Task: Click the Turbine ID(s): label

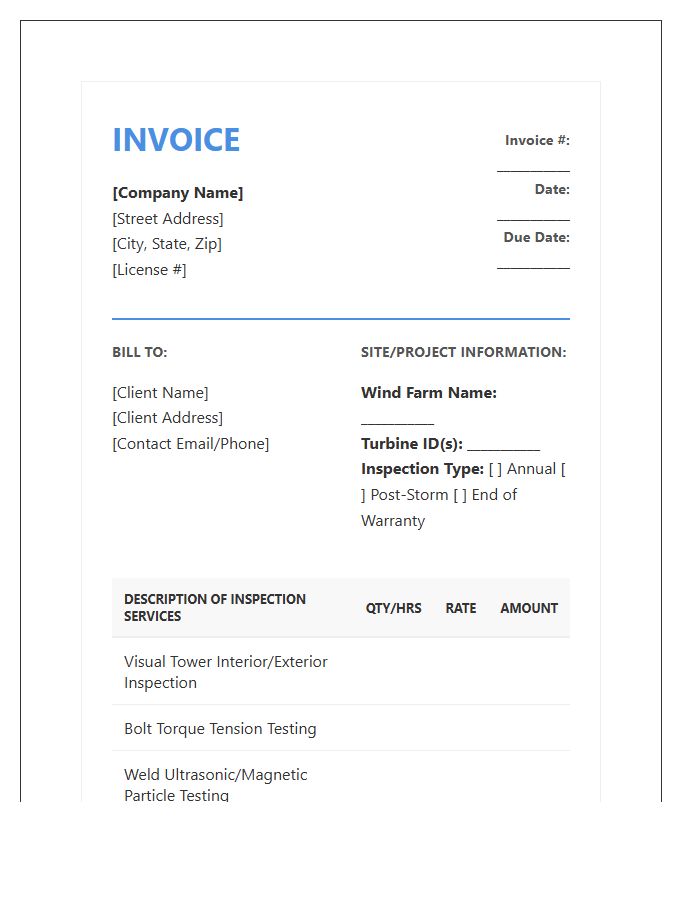Action: pyautogui.click(x=411, y=444)
